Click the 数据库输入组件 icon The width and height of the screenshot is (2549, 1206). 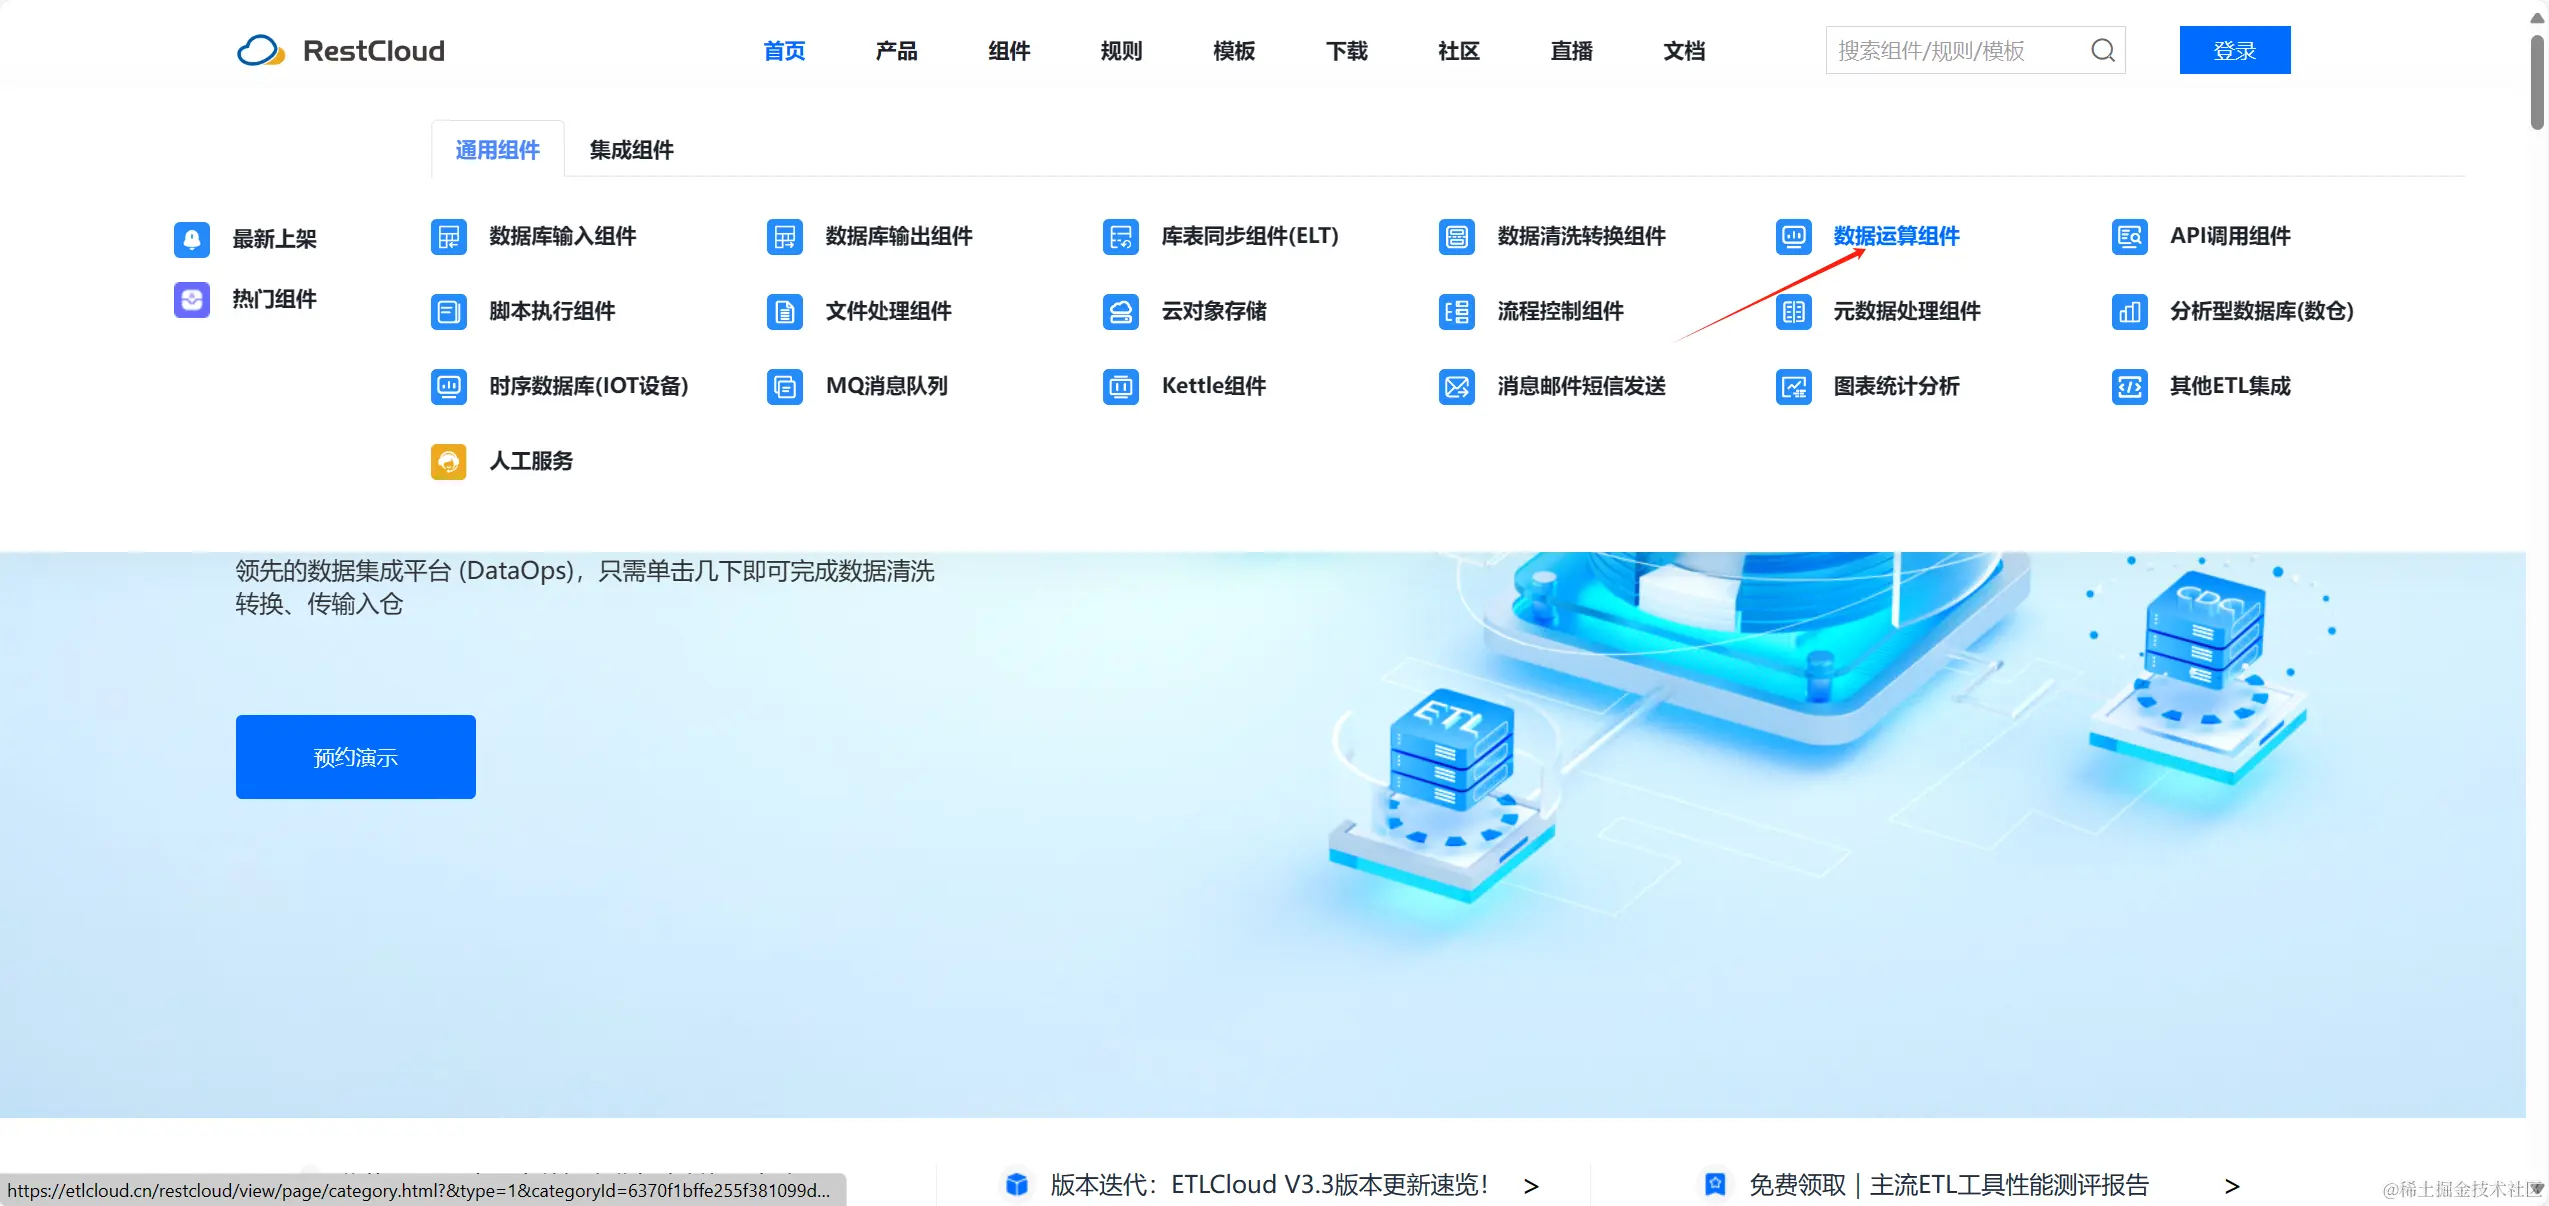(x=448, y=237)
